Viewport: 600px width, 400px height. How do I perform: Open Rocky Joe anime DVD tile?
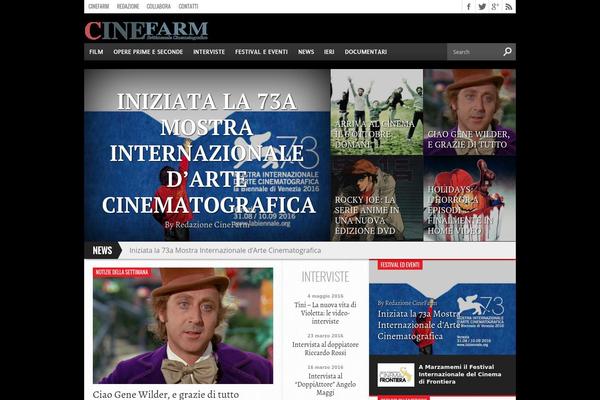point(377,199)
